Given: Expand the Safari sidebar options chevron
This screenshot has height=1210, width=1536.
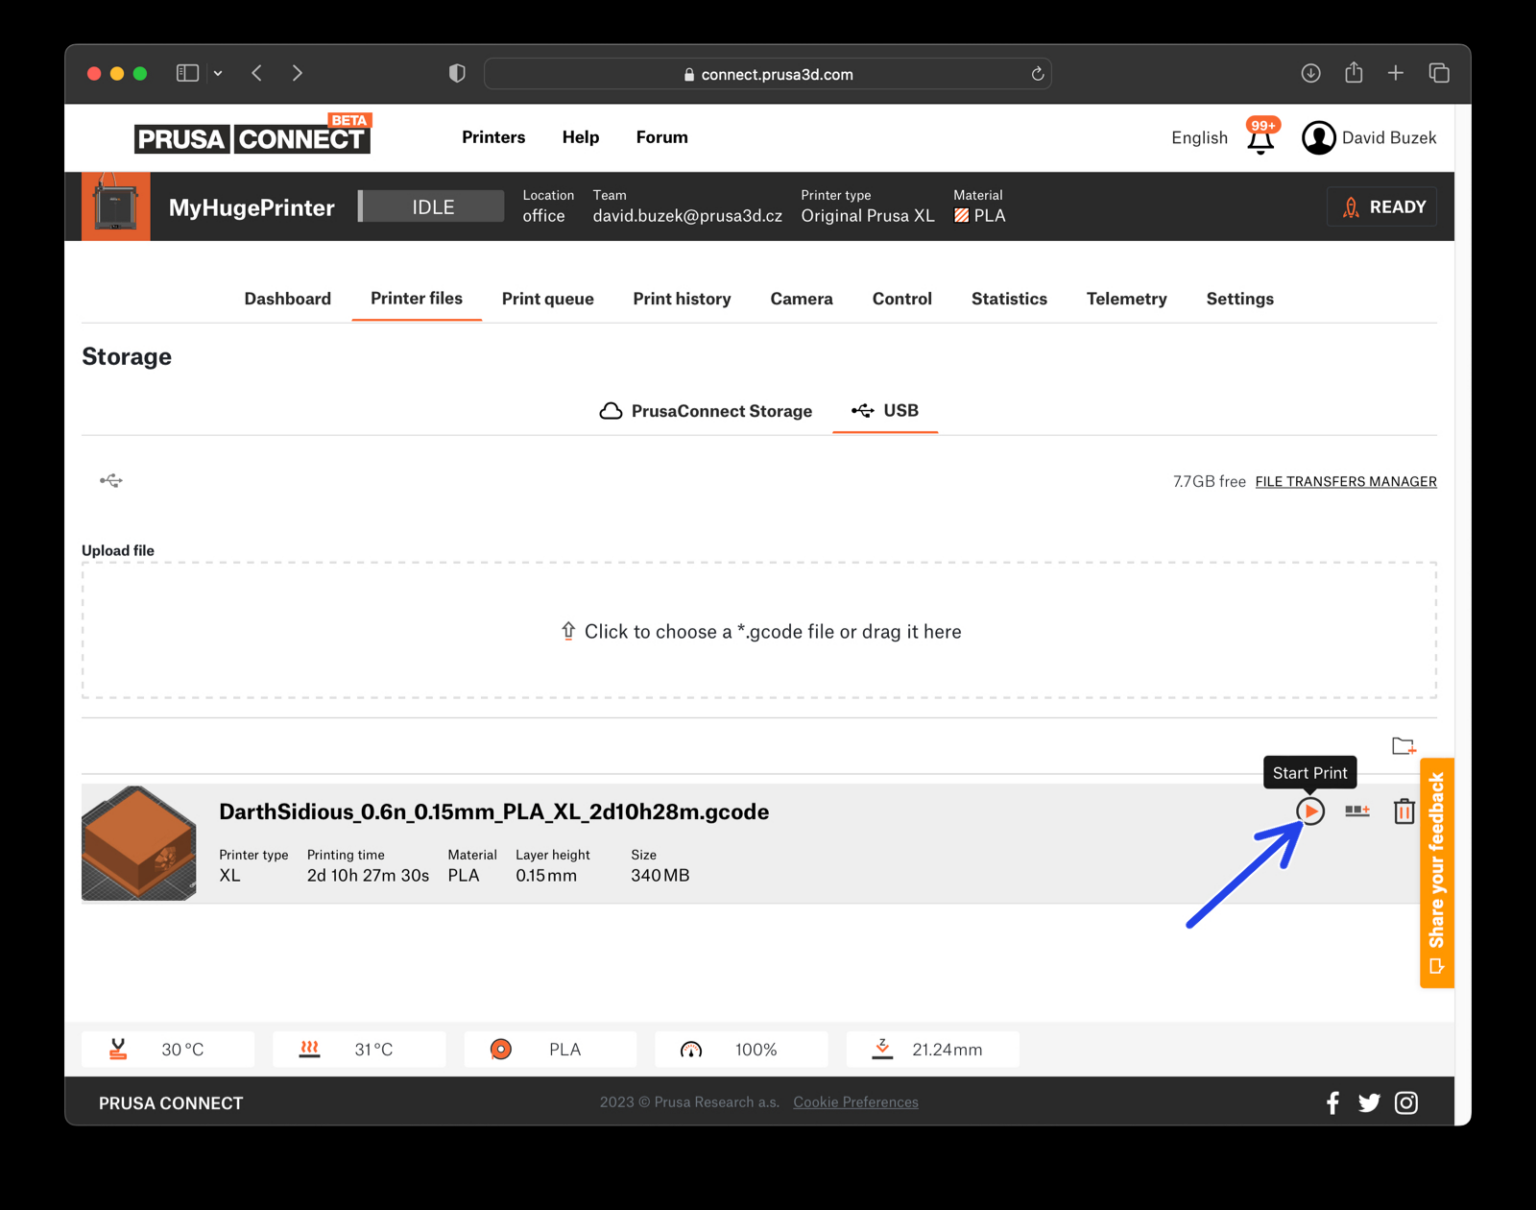Looking at the screenshot, I should (218, 73).
